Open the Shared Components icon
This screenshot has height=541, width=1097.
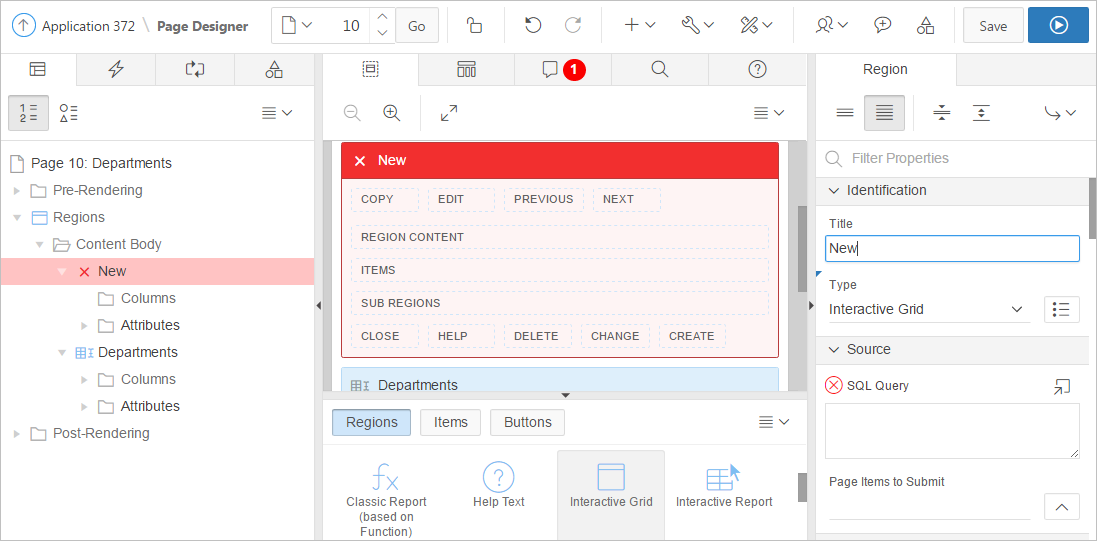click(926, 26)
